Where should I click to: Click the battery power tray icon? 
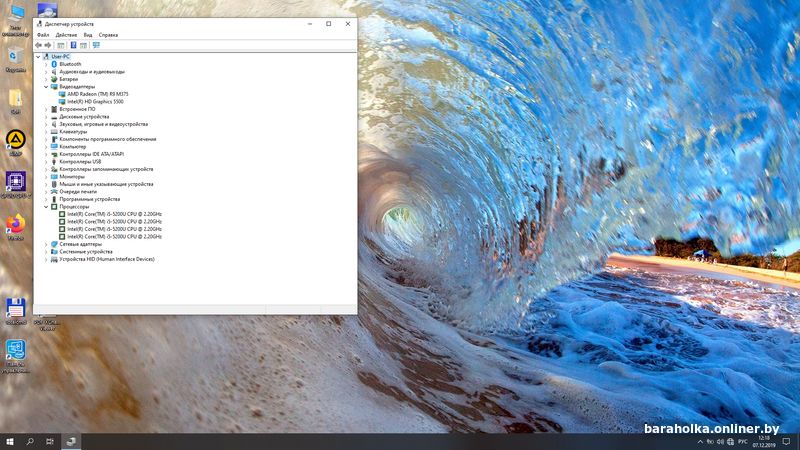coord(710,442)
